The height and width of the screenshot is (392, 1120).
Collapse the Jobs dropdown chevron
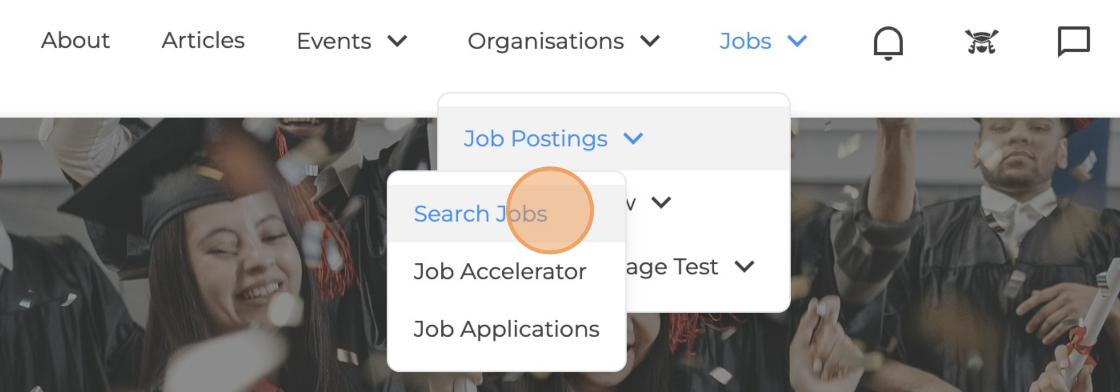coord(797,41)
